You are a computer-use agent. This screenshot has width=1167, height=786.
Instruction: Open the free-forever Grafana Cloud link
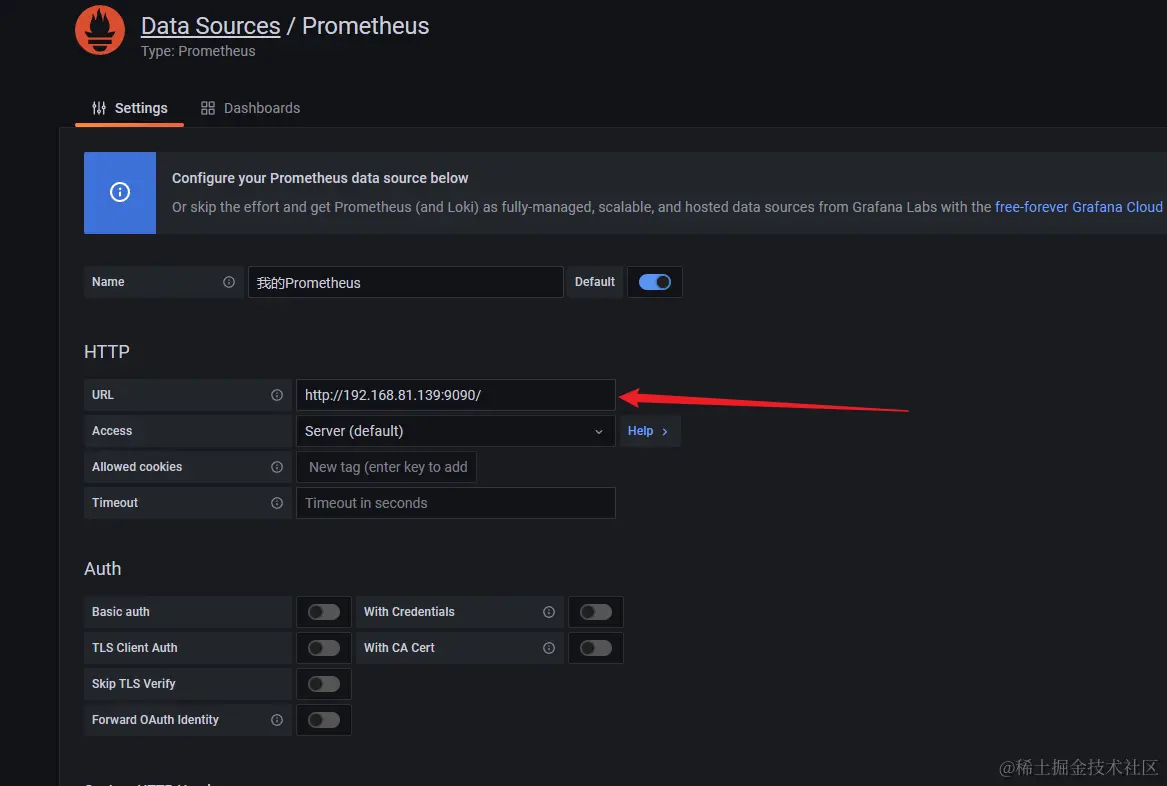point(1078,207)
